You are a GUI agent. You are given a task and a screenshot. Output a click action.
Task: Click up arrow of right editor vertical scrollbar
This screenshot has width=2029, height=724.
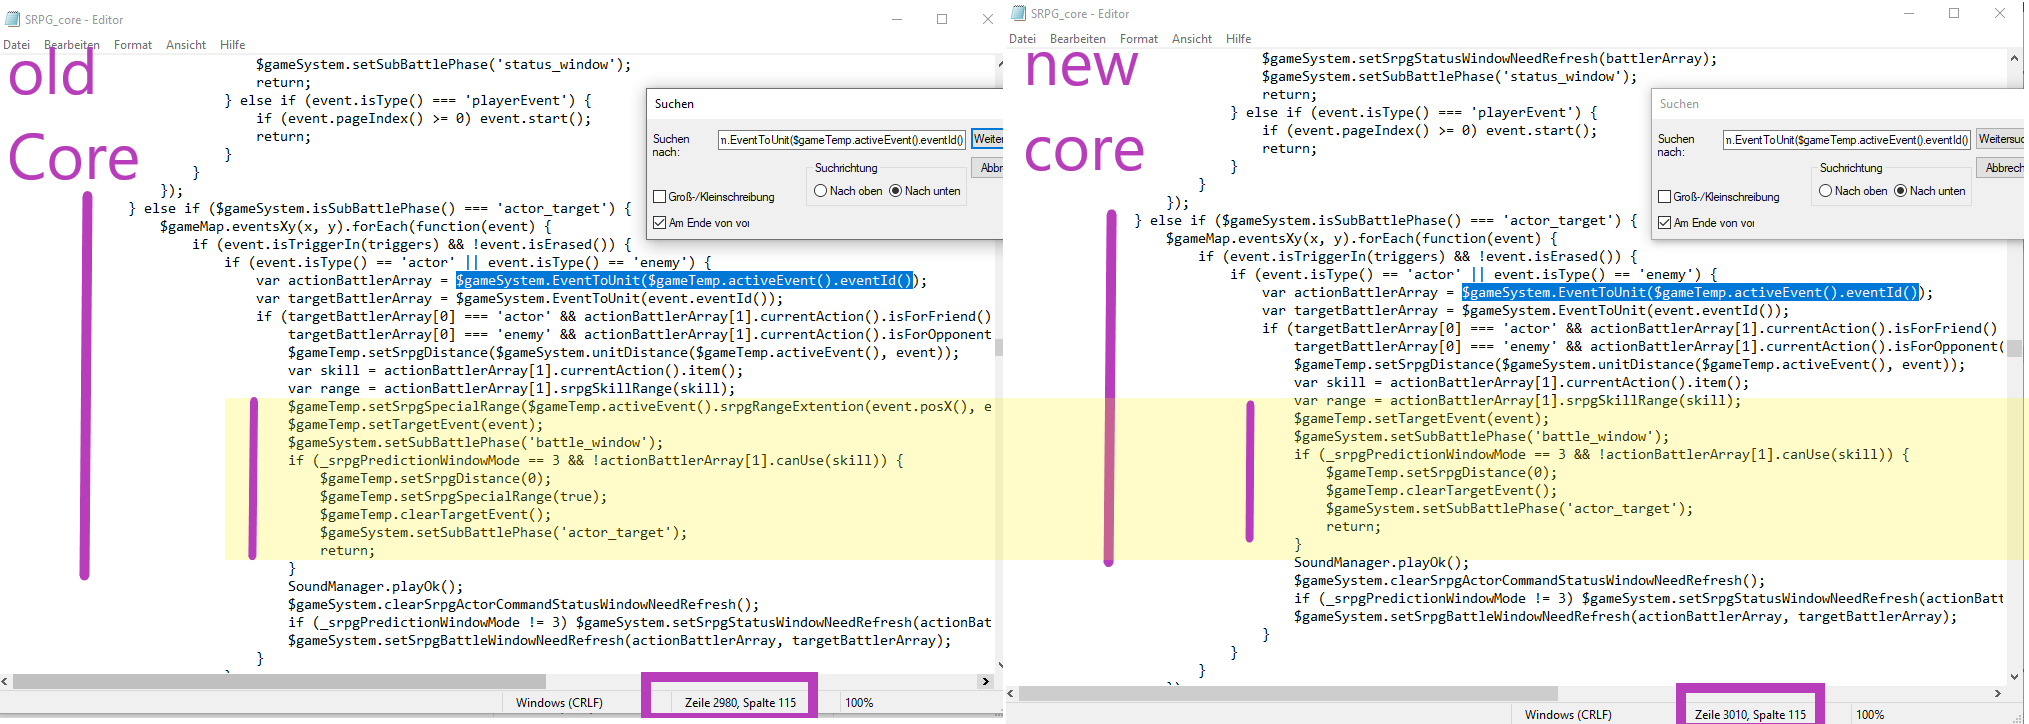click(x=2015, y=58)
